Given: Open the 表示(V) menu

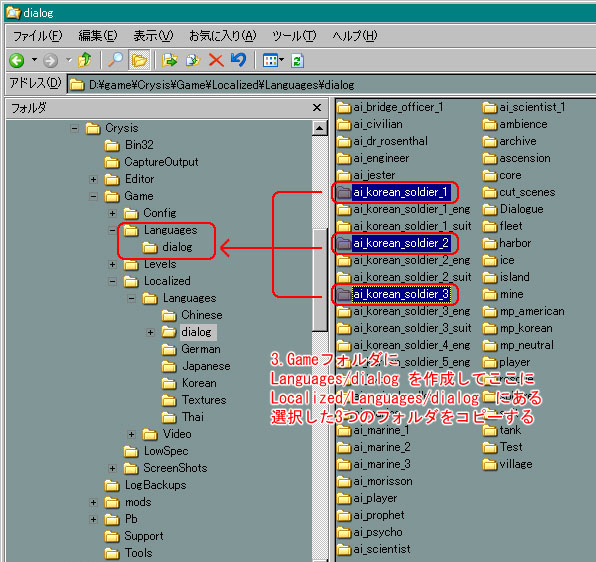Looking at the screenshot, I should (x=153, y=36).
